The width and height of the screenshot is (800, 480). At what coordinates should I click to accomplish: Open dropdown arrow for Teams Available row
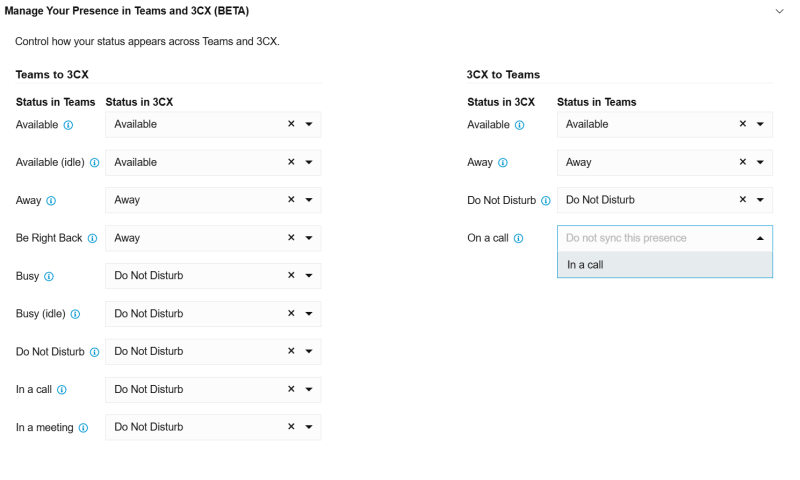coord(309,124)
